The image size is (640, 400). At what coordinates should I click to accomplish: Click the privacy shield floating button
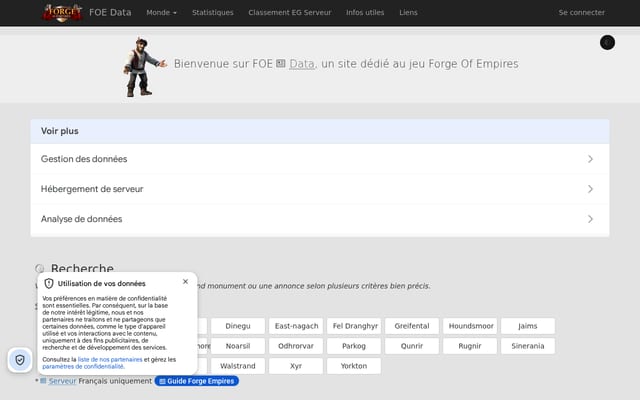click(x=20, y=360)
